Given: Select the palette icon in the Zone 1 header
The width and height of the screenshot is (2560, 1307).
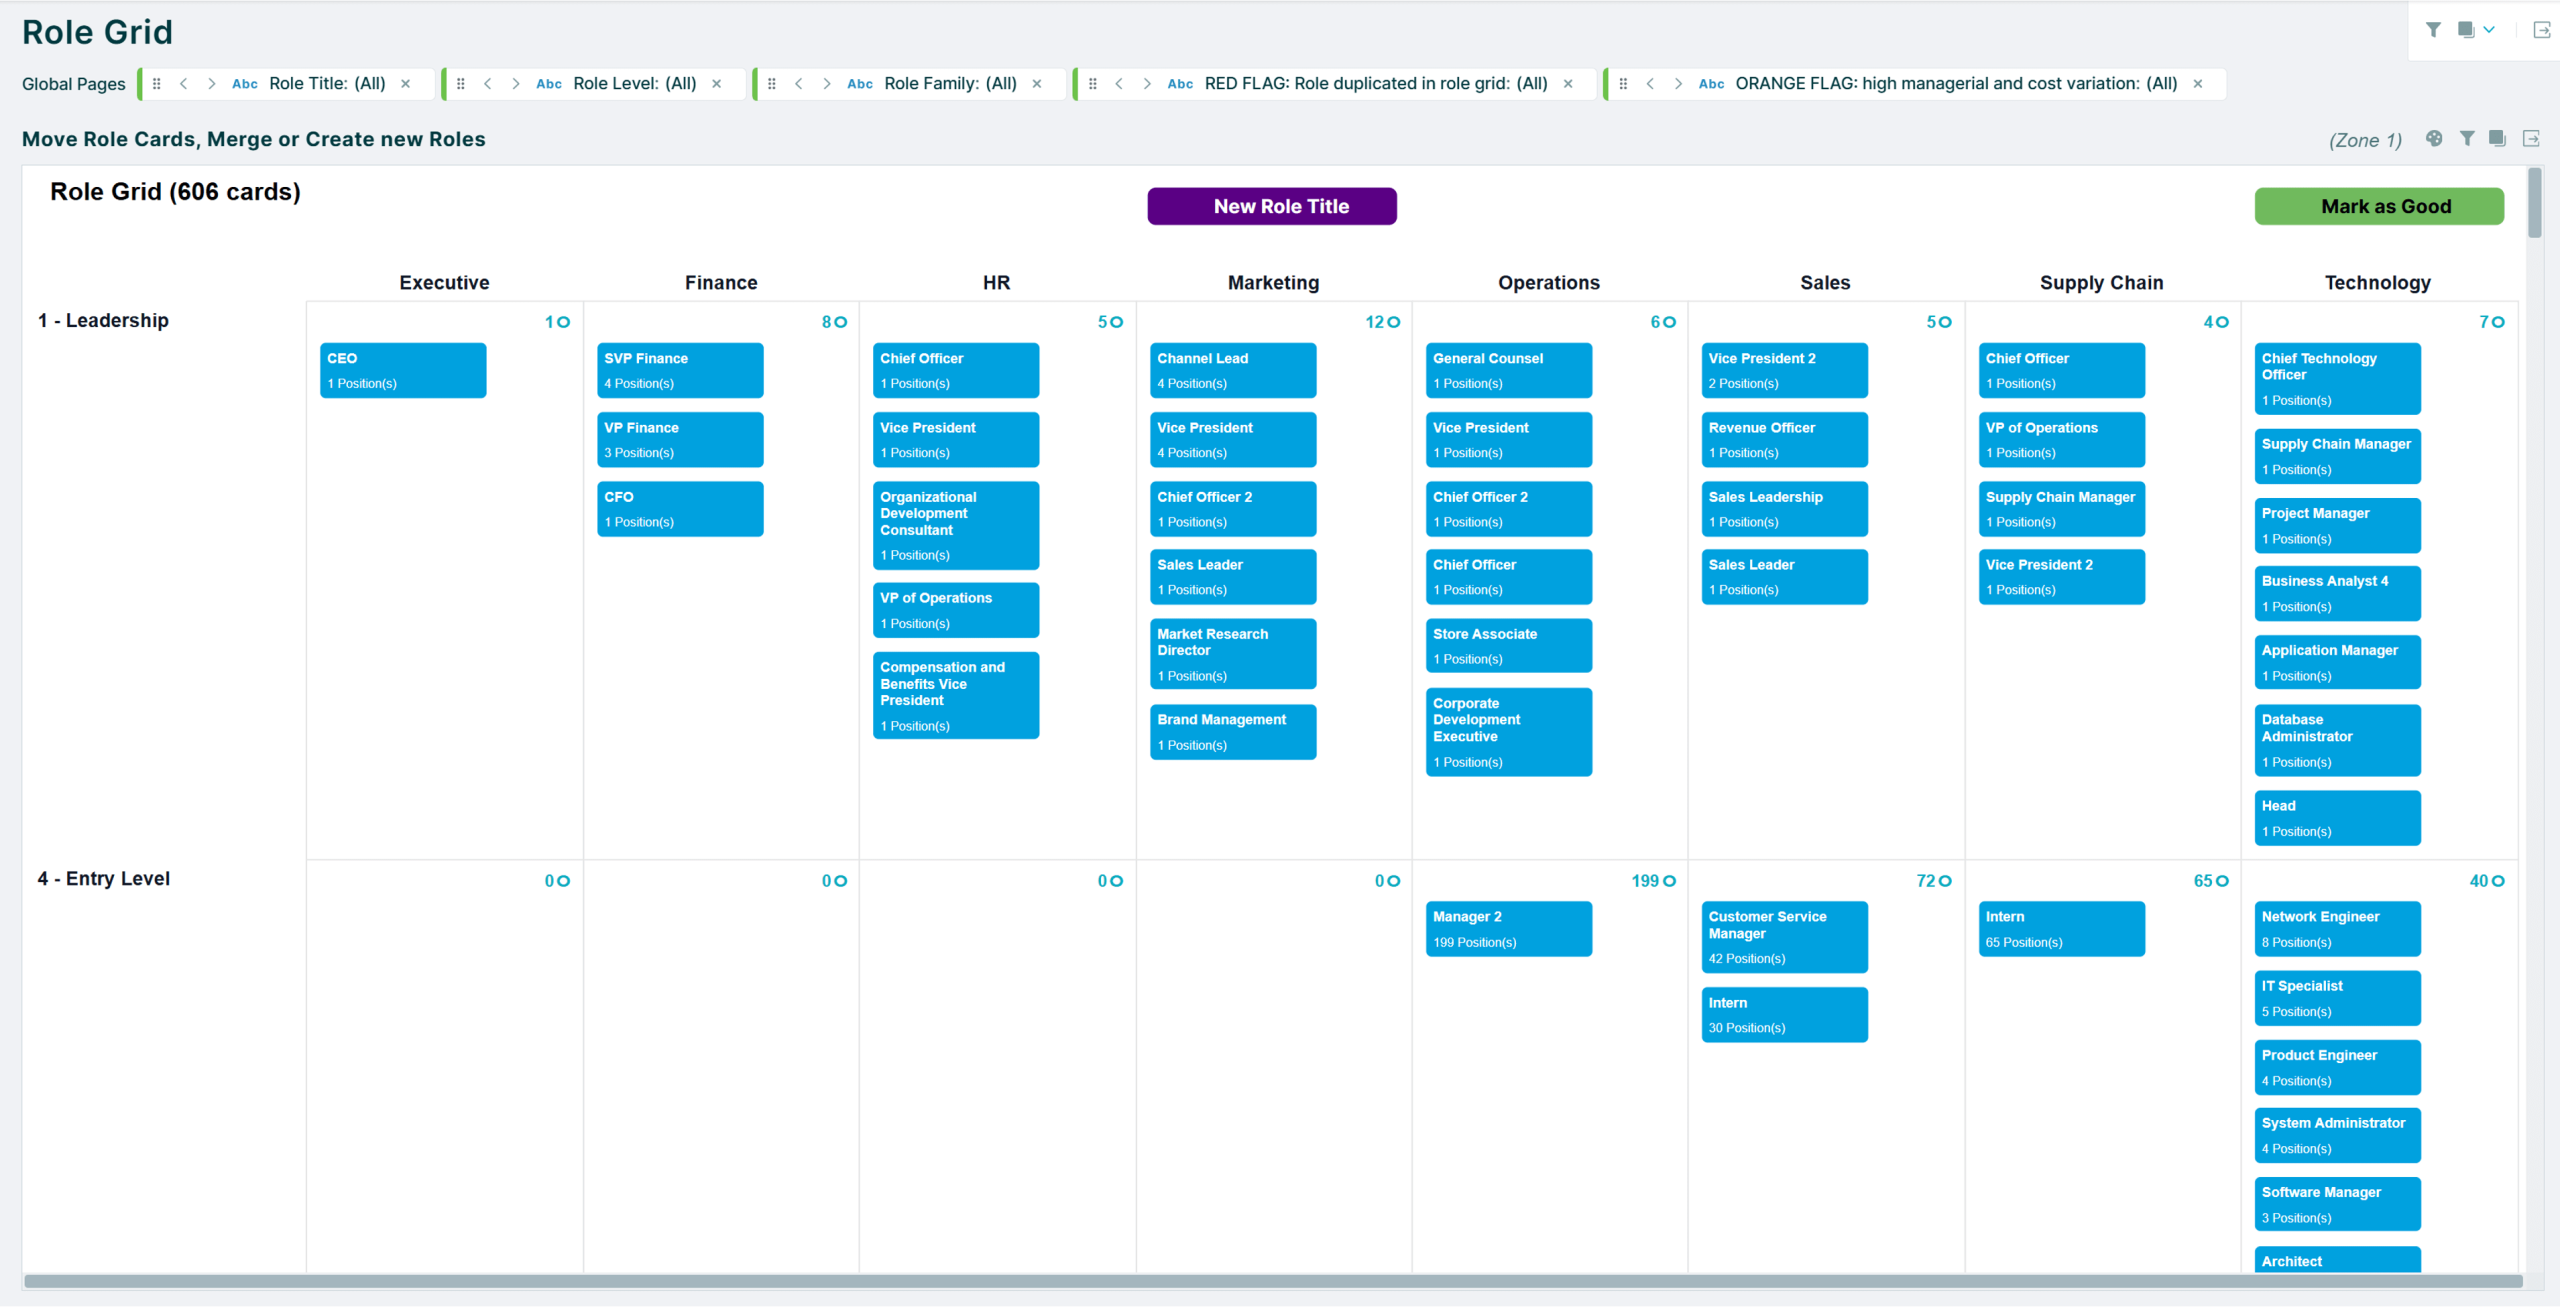Looking at the screenshot, I should click(x=2434, y=139).
